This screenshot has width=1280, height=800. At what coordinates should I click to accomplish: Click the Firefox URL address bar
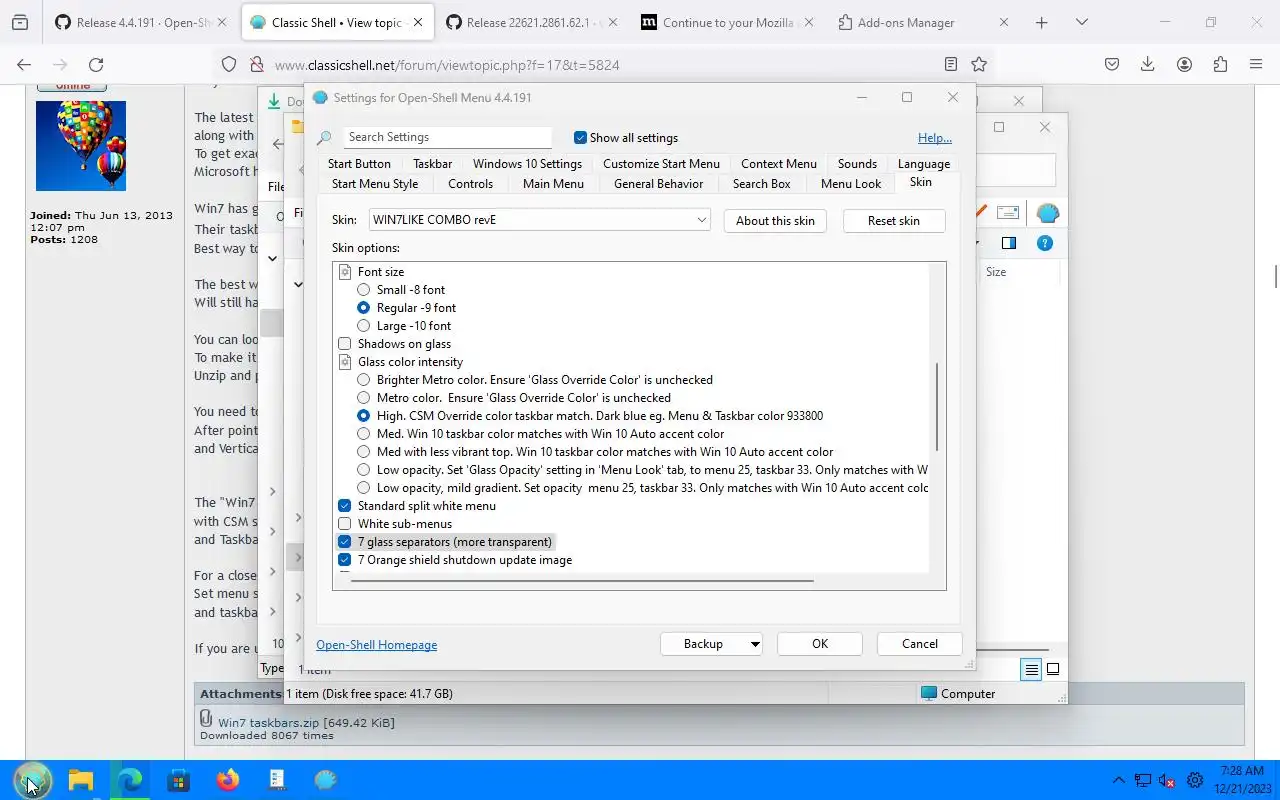pos(604,64)
